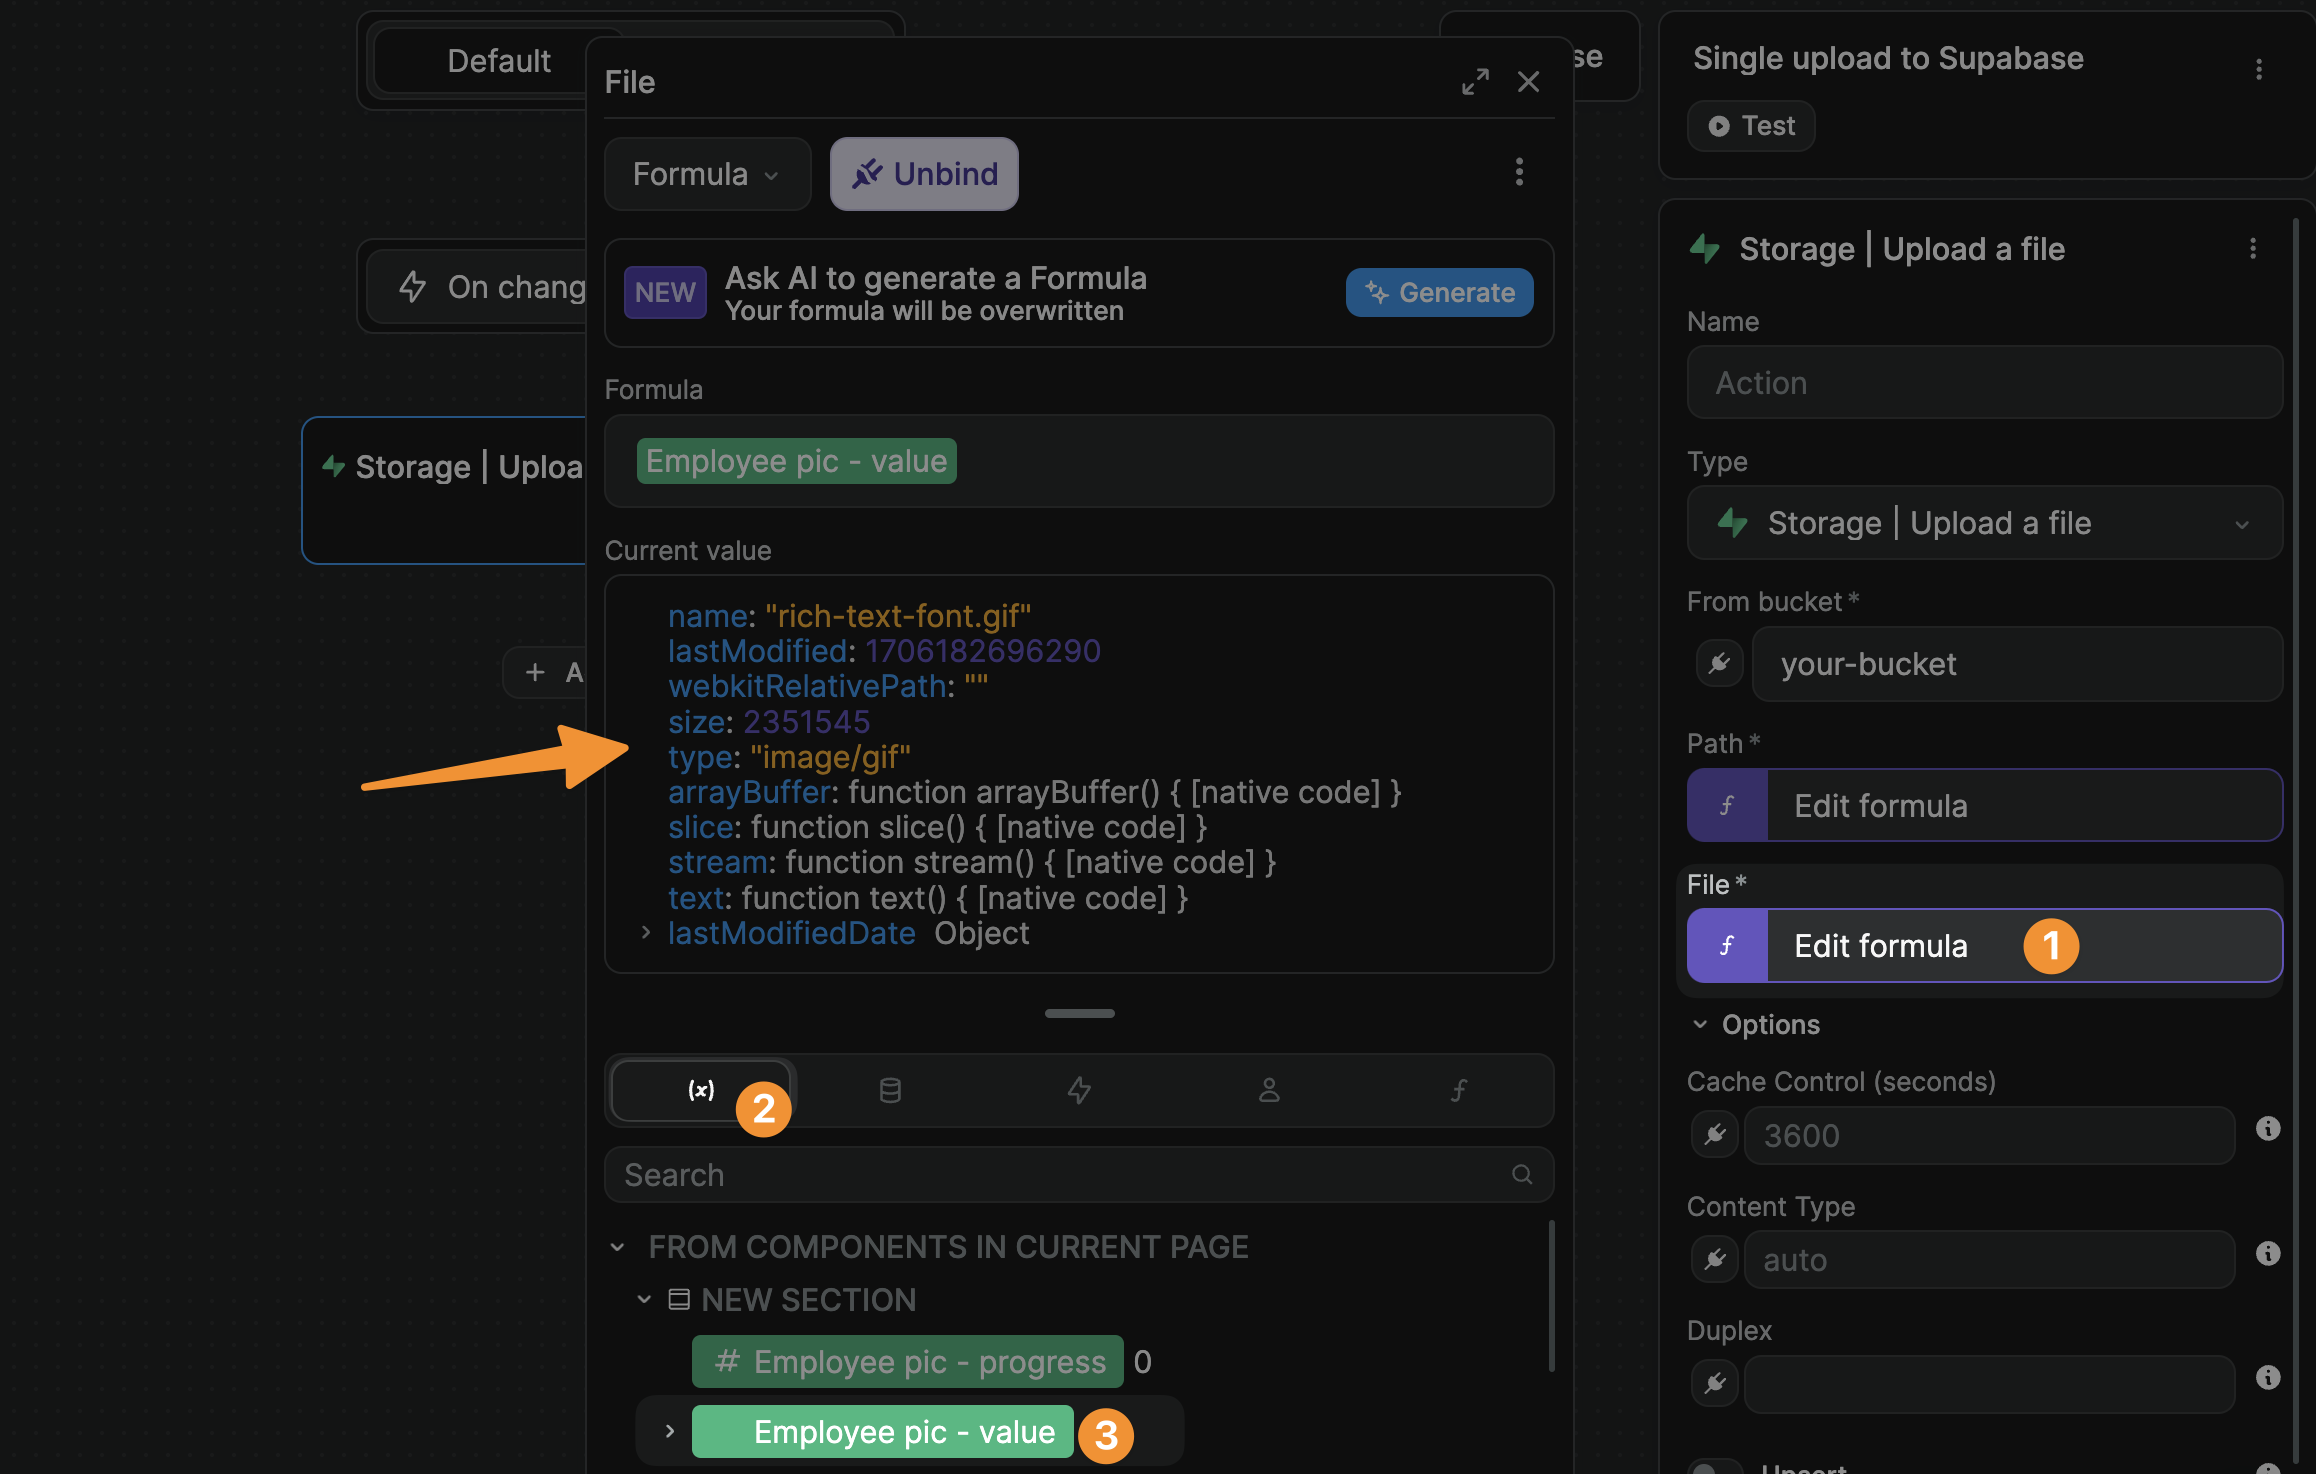Toggle the bind icon beside Duplex field
The height and width of the screenshot is (1474, 2316).
(x=1714, y=1383)
